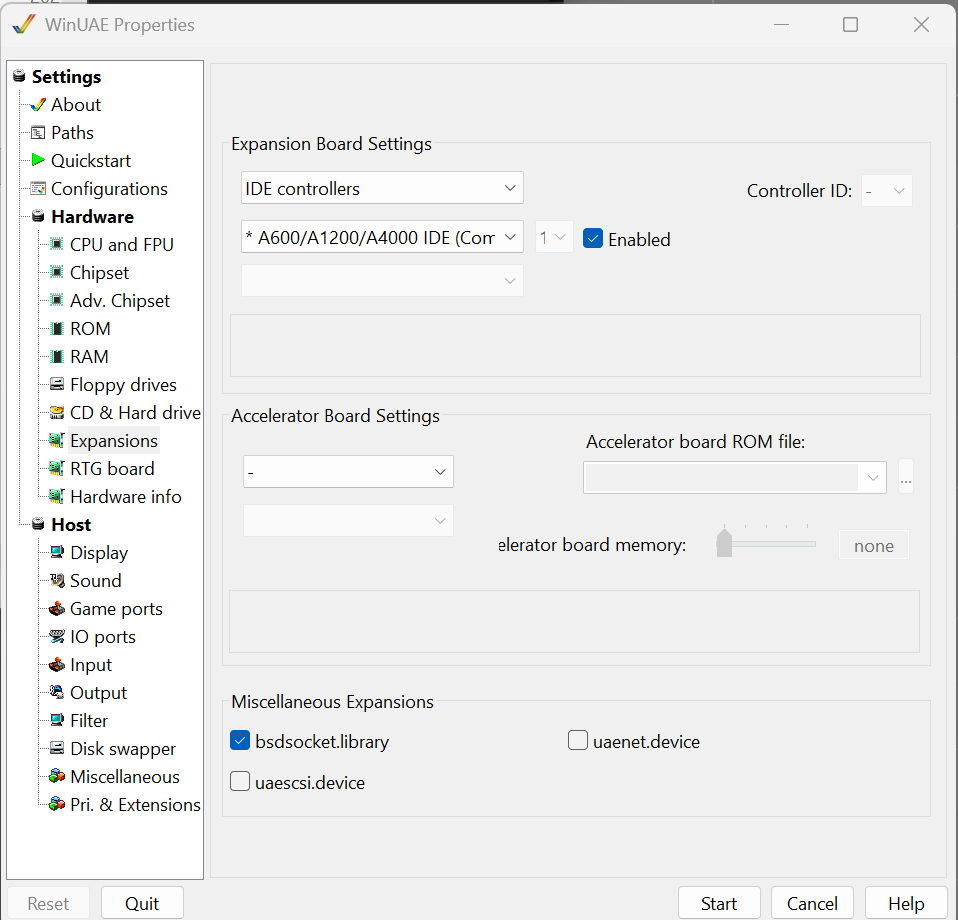Click the CD & Hard drive icon

pos(57,412)
